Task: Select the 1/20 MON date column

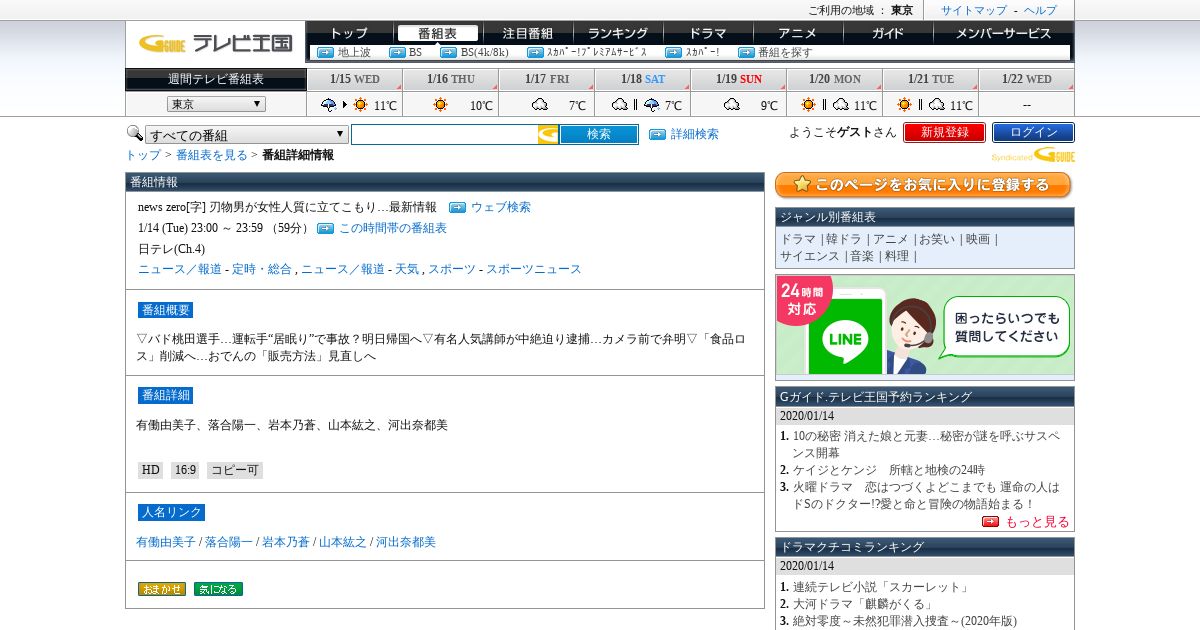Action: coord(834,79)
